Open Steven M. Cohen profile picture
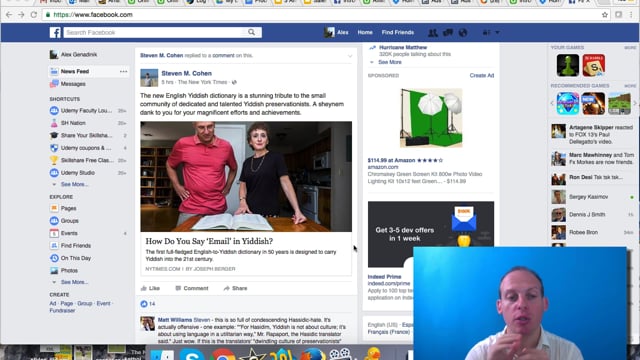 (x=149, y=78)
